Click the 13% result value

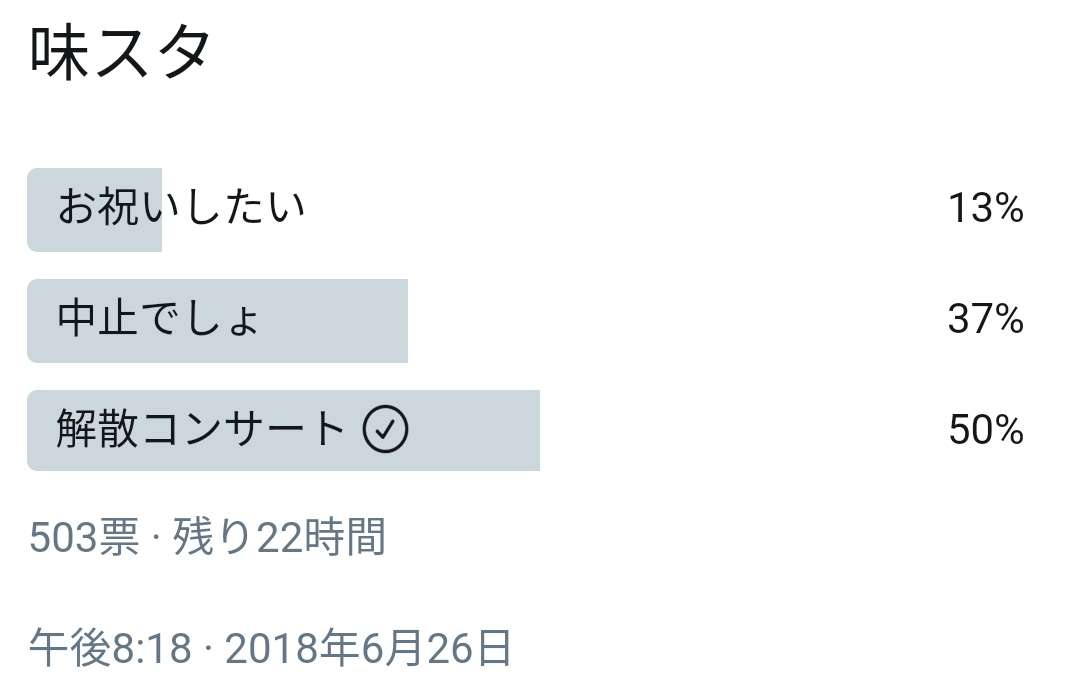tap(986, 208)
